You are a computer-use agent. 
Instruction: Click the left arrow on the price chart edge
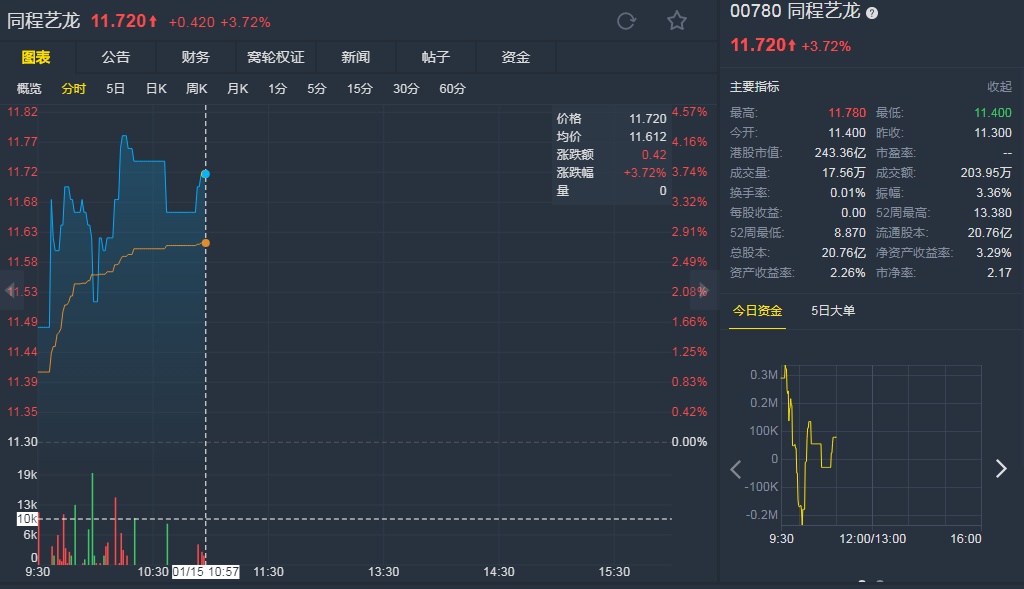(x=10, y=290)
